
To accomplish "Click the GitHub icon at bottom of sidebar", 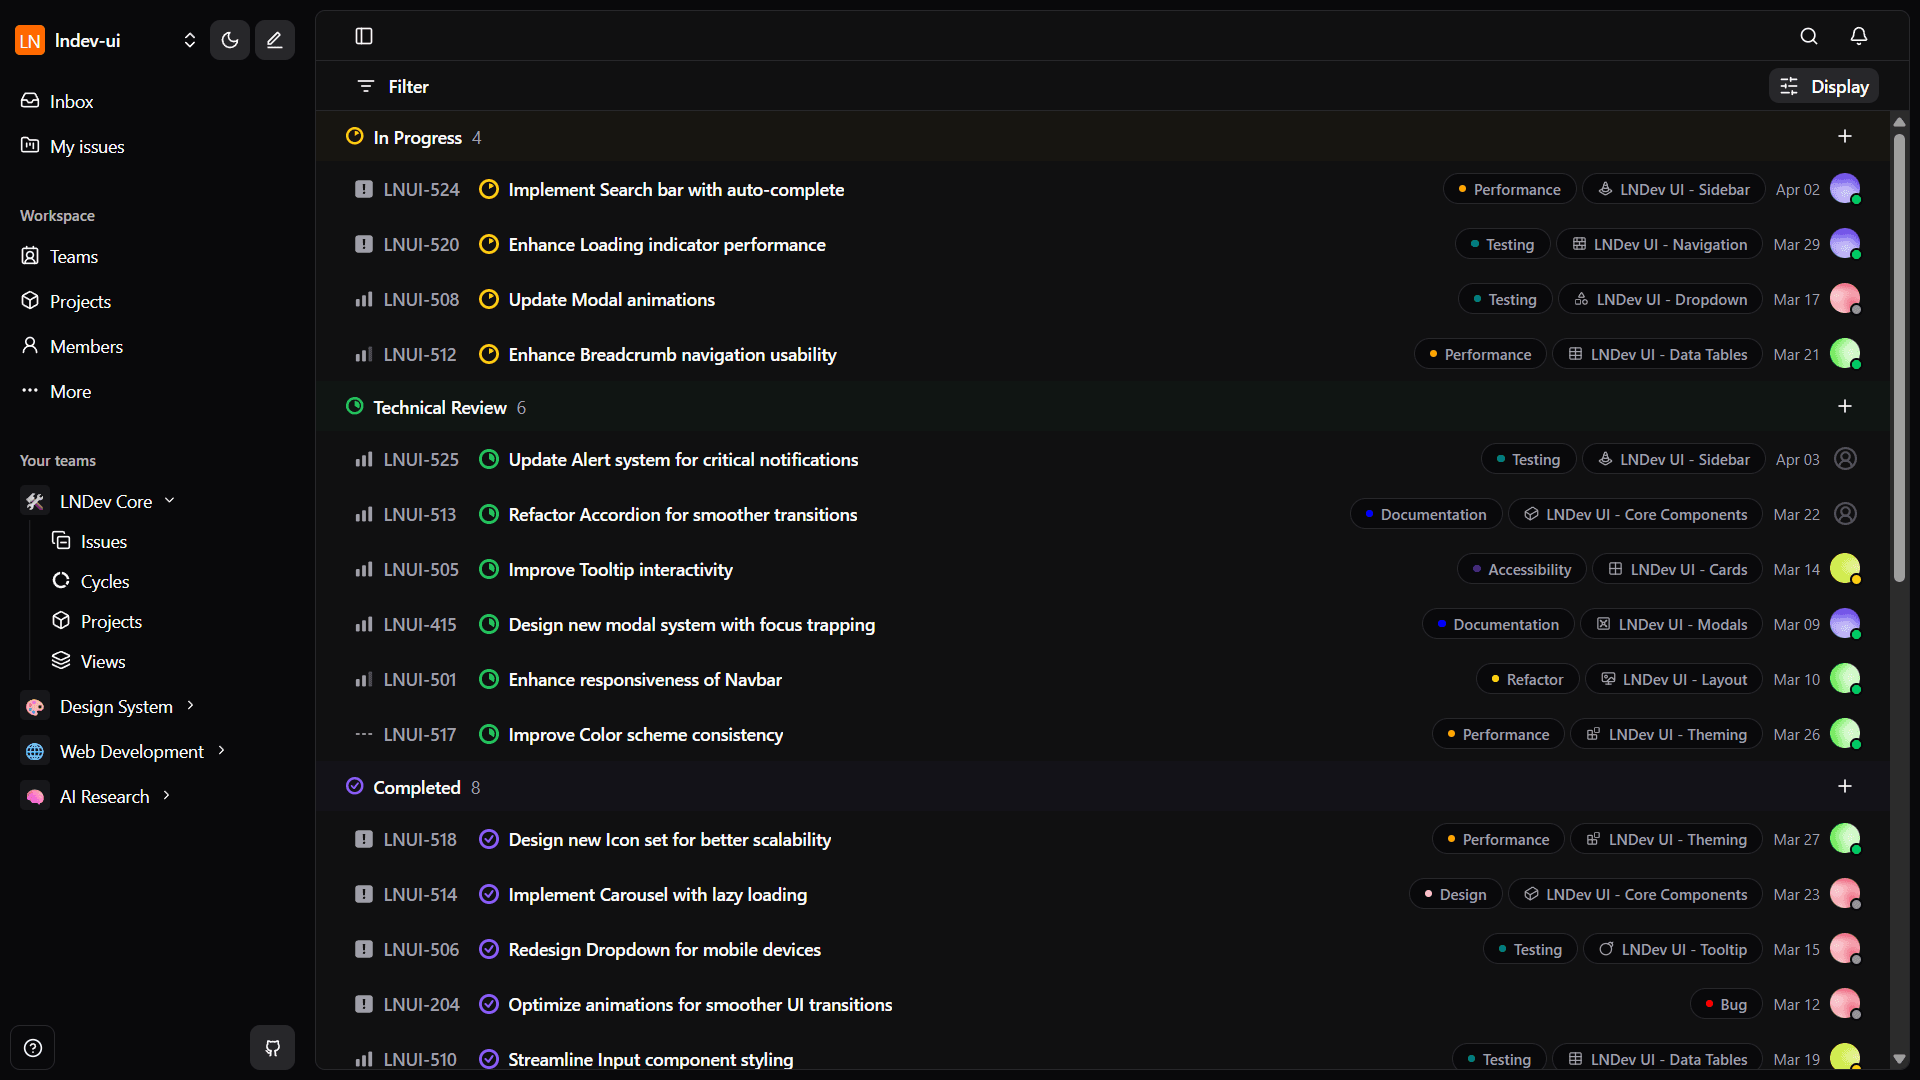I will point(272,1048).
